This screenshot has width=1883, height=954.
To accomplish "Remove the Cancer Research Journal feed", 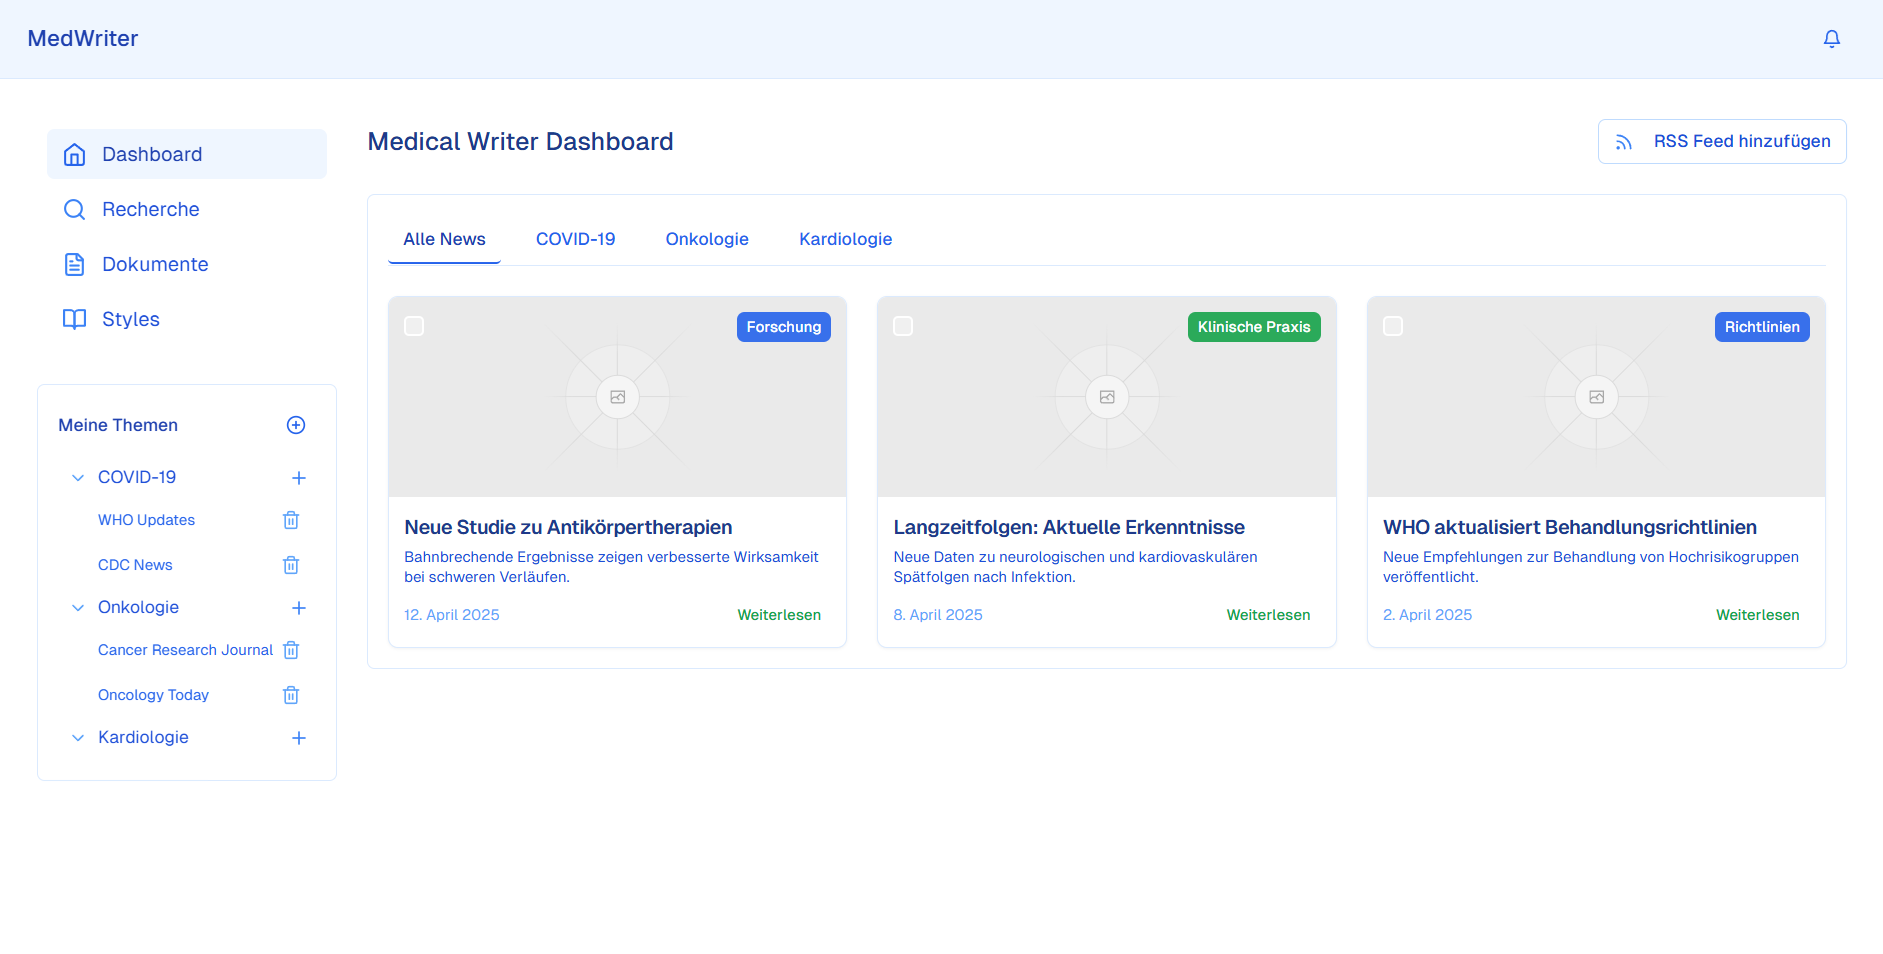I will 291,650.
